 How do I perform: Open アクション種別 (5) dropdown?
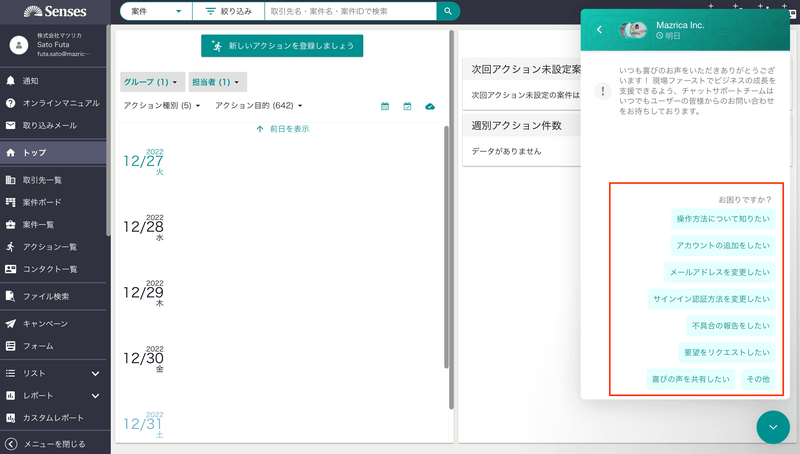[162, 106]
